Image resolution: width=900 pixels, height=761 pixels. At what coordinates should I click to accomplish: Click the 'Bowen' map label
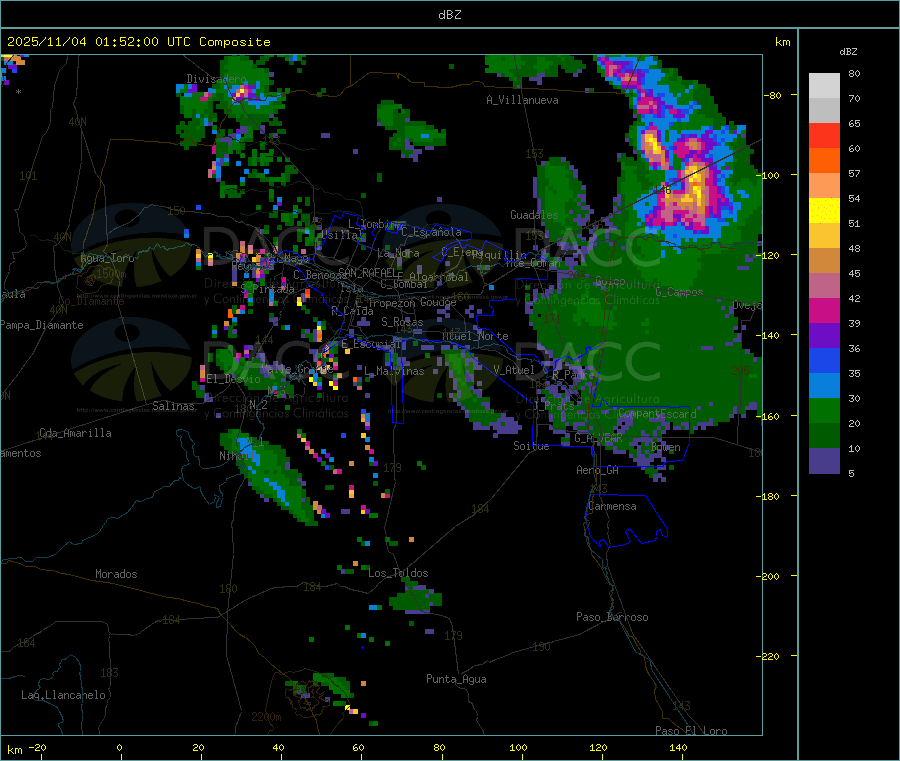pyautogui.click(x=666, y=447)
